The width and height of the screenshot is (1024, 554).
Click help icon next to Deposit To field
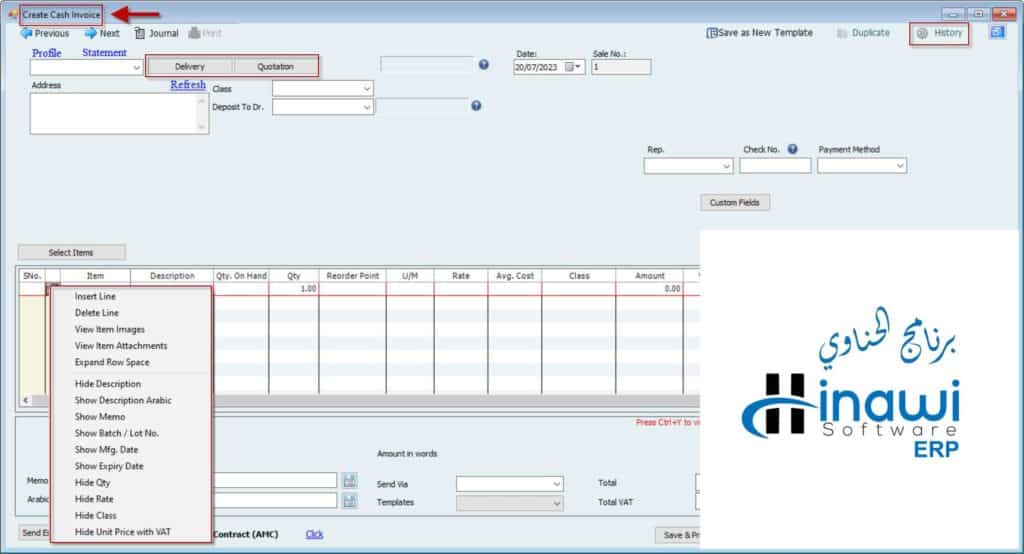[476, 106]
